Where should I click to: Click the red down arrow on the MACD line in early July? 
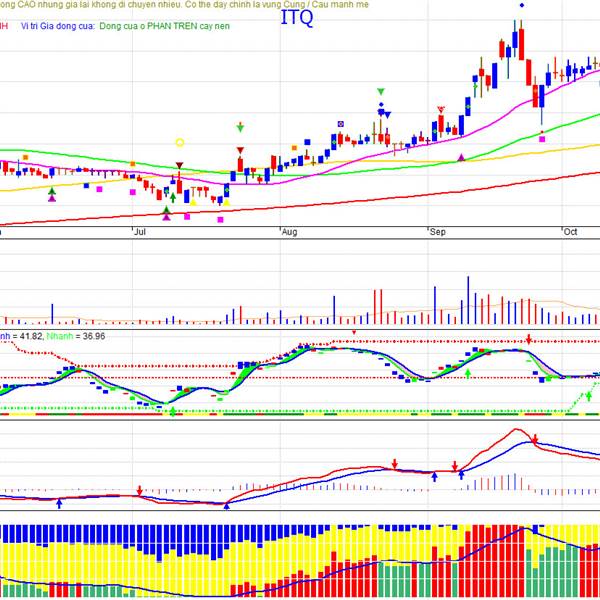[140, 491]
